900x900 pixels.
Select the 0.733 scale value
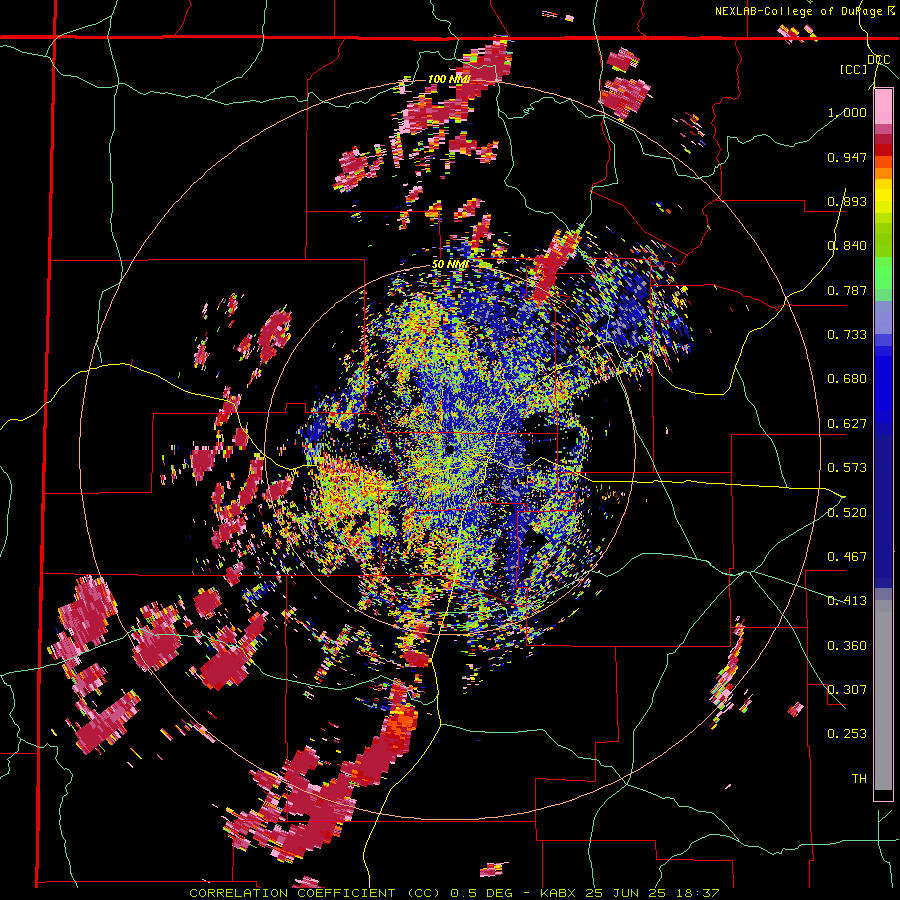pos(847,335)
